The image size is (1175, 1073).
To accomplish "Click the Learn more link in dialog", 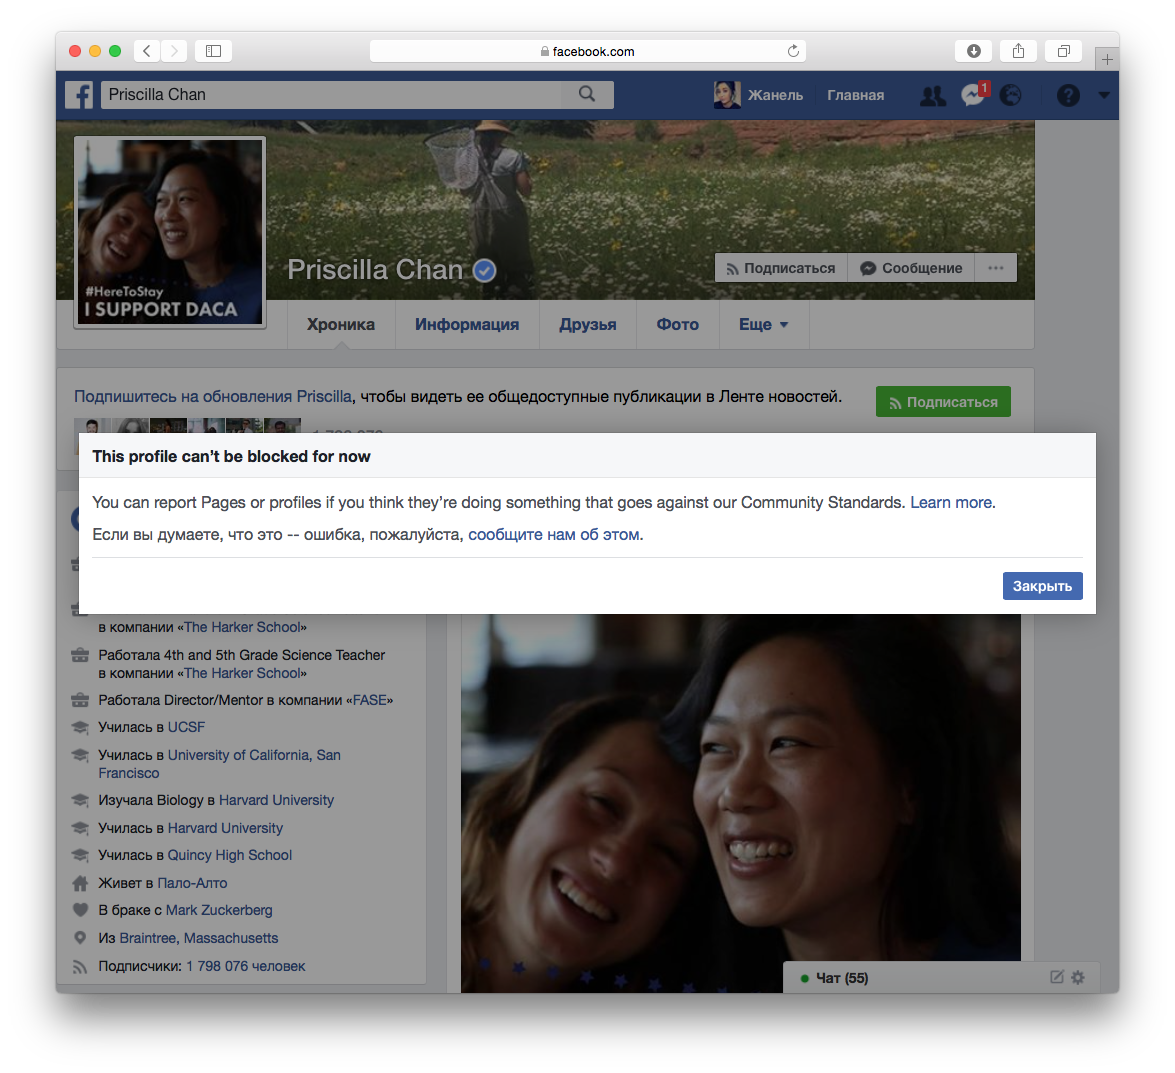I will (951, 503).
